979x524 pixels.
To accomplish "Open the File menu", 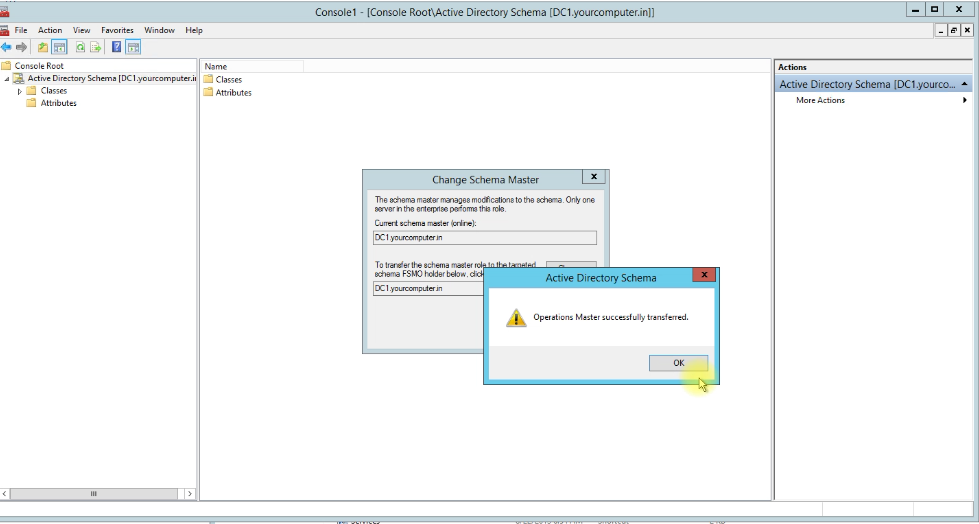I will (21, 30).
